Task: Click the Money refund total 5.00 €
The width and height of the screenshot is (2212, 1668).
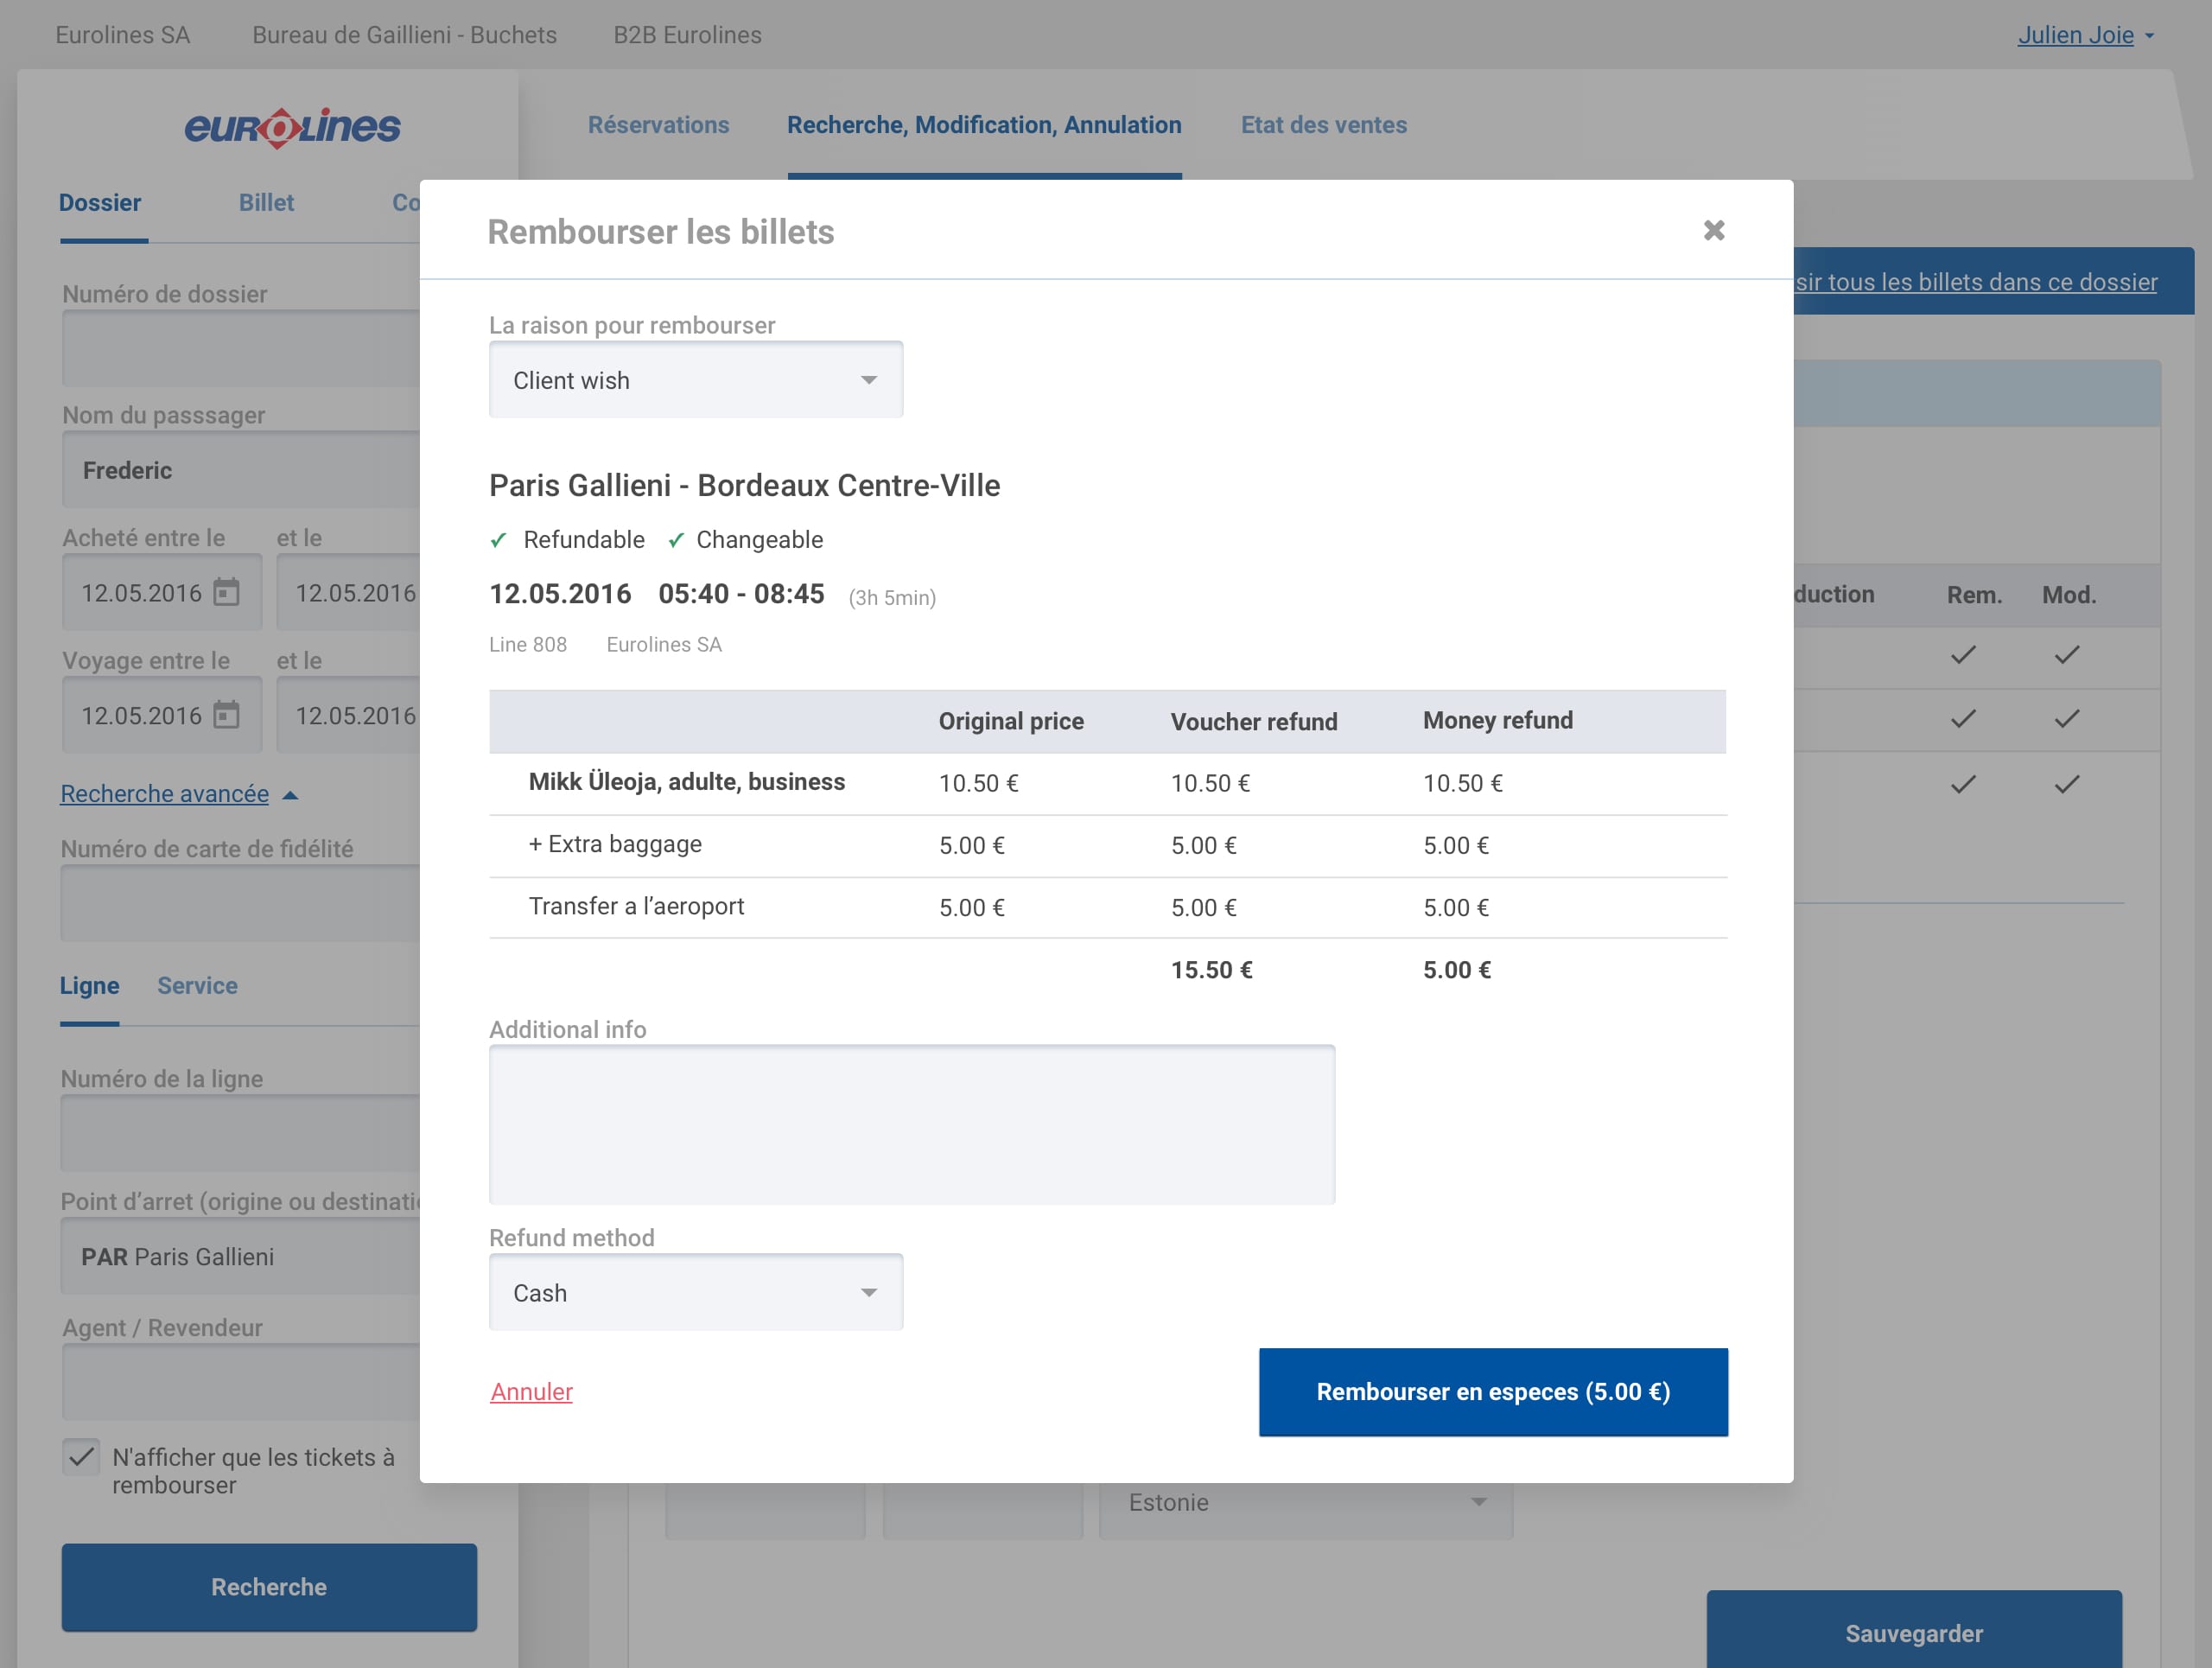Action: (x=1457, y=970)
